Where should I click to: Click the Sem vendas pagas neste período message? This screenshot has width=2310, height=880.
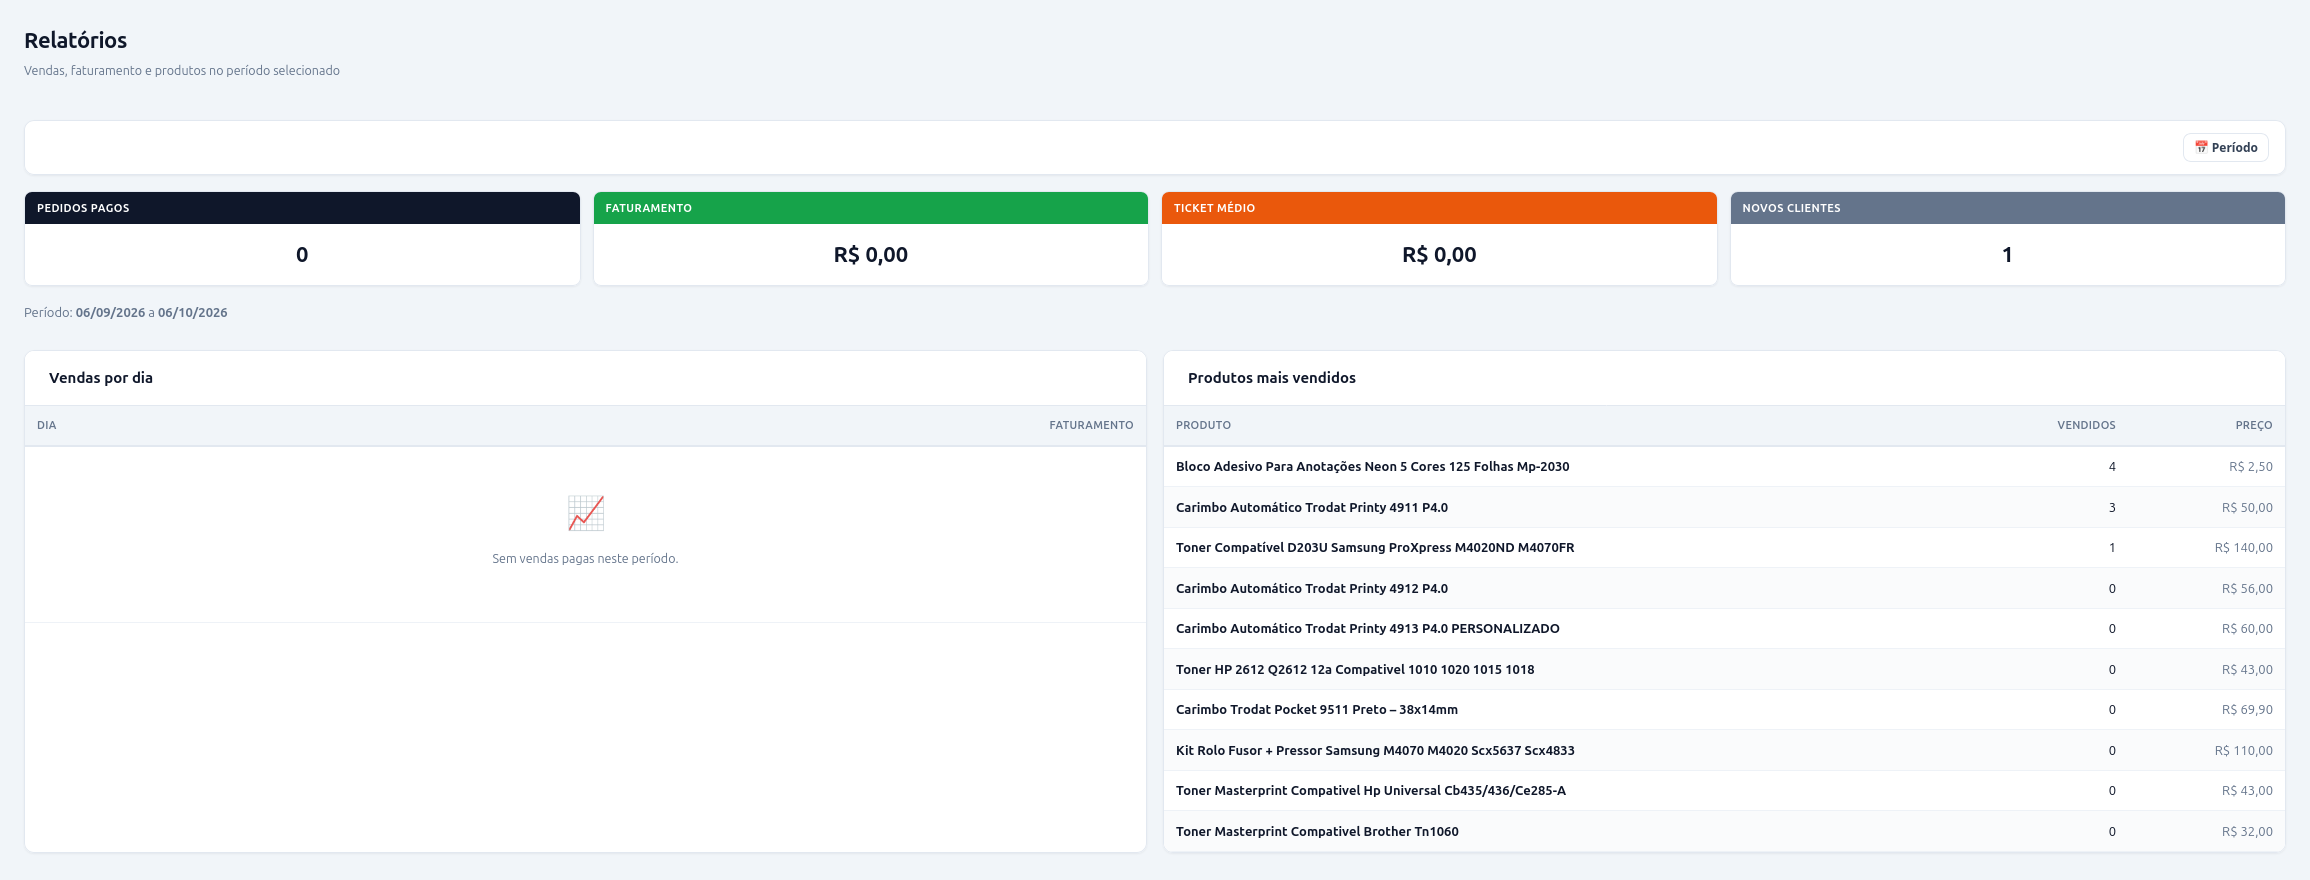pyautogui.click(x=585, y=559)
